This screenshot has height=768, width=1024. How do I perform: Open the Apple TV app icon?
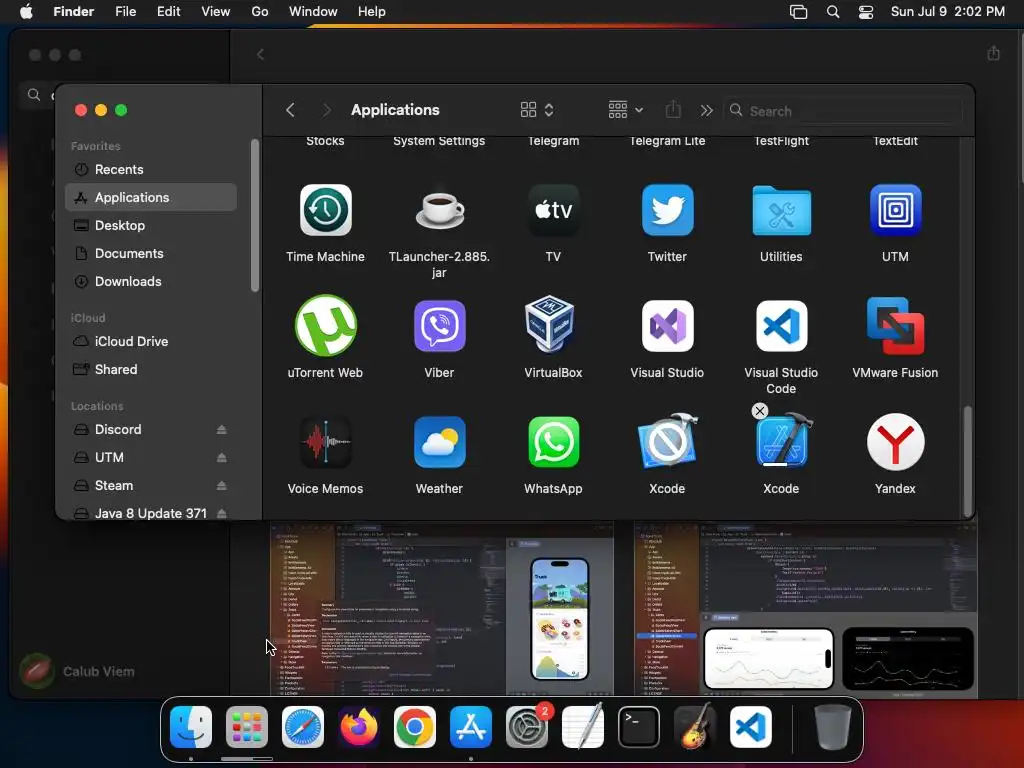(553, 210)
